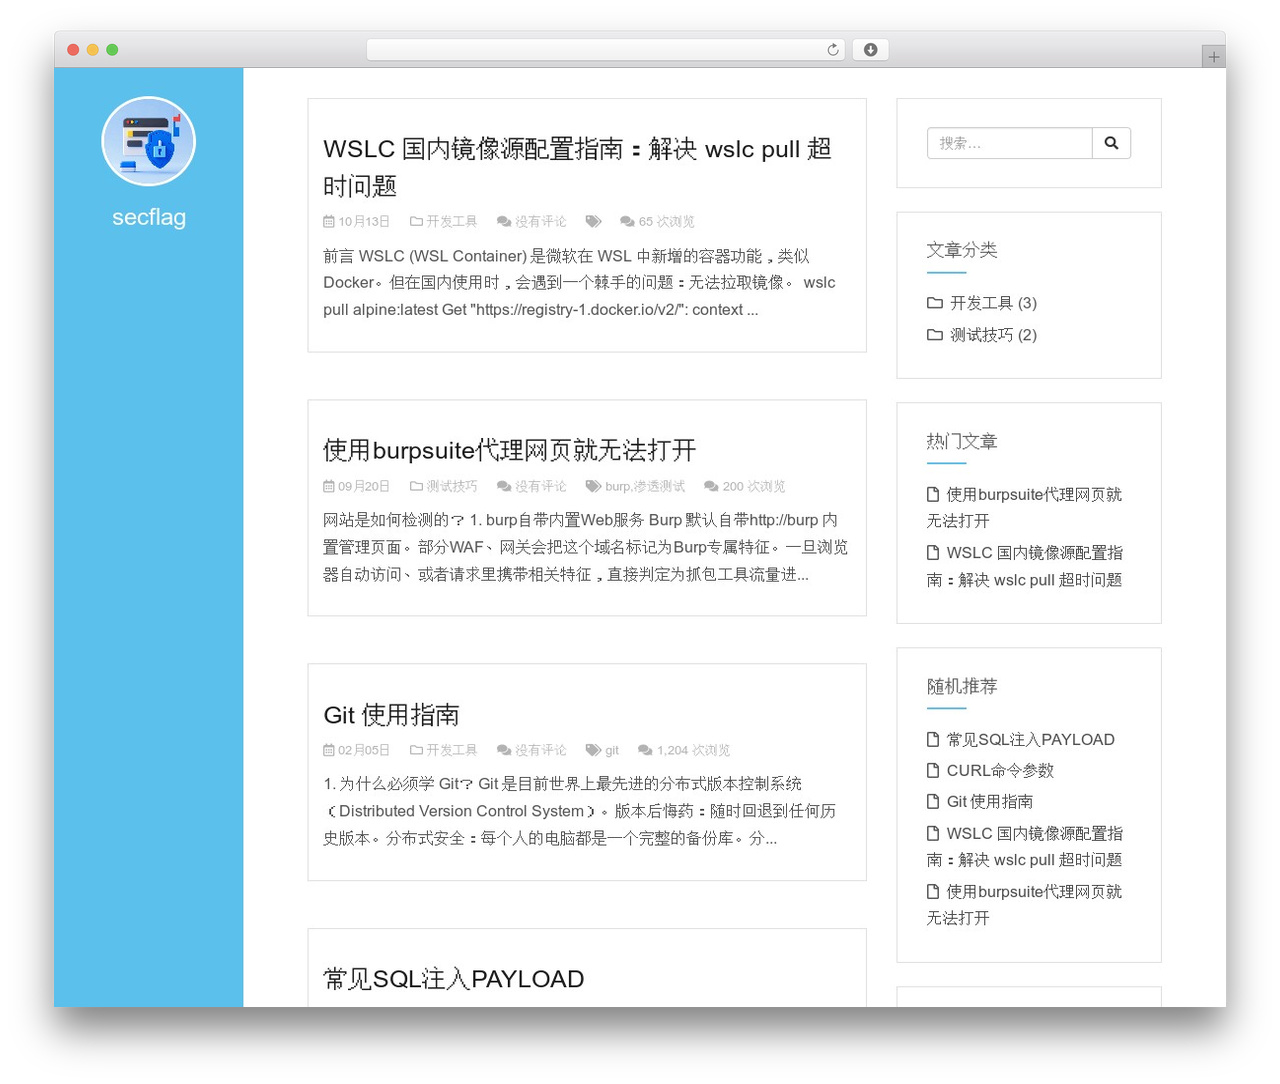Click the tag icon in WSLC post meta
Image resolution: width=1280 pixels, height=1084 pixels.
click(593, 222)
